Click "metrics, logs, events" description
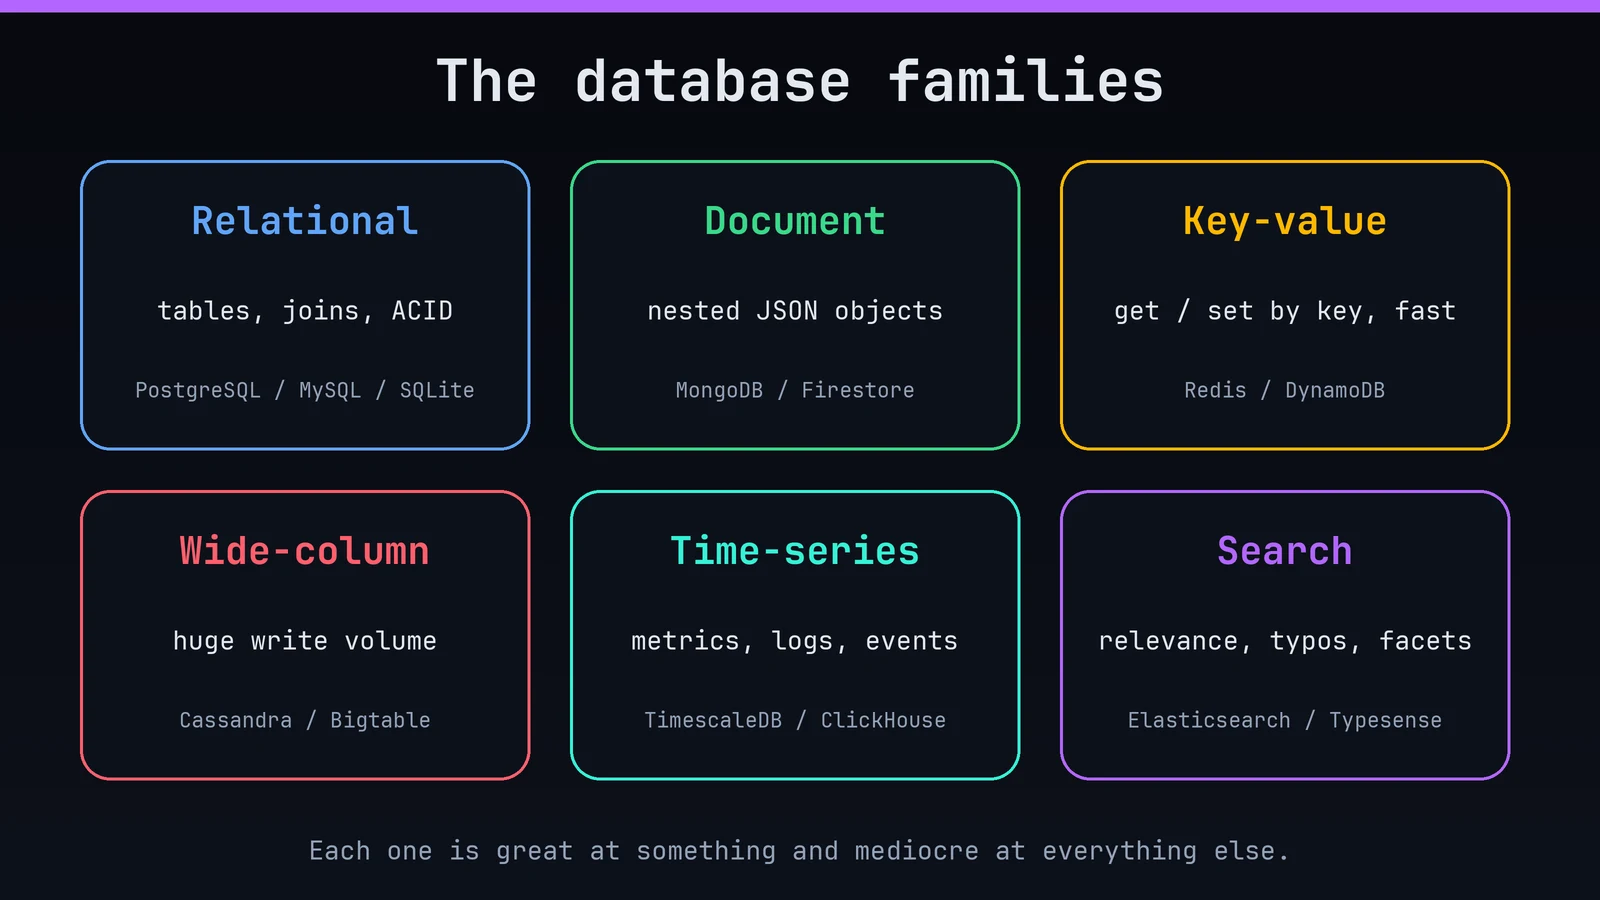The width and height of the screenshot is (1600, 900). point(795,641)
